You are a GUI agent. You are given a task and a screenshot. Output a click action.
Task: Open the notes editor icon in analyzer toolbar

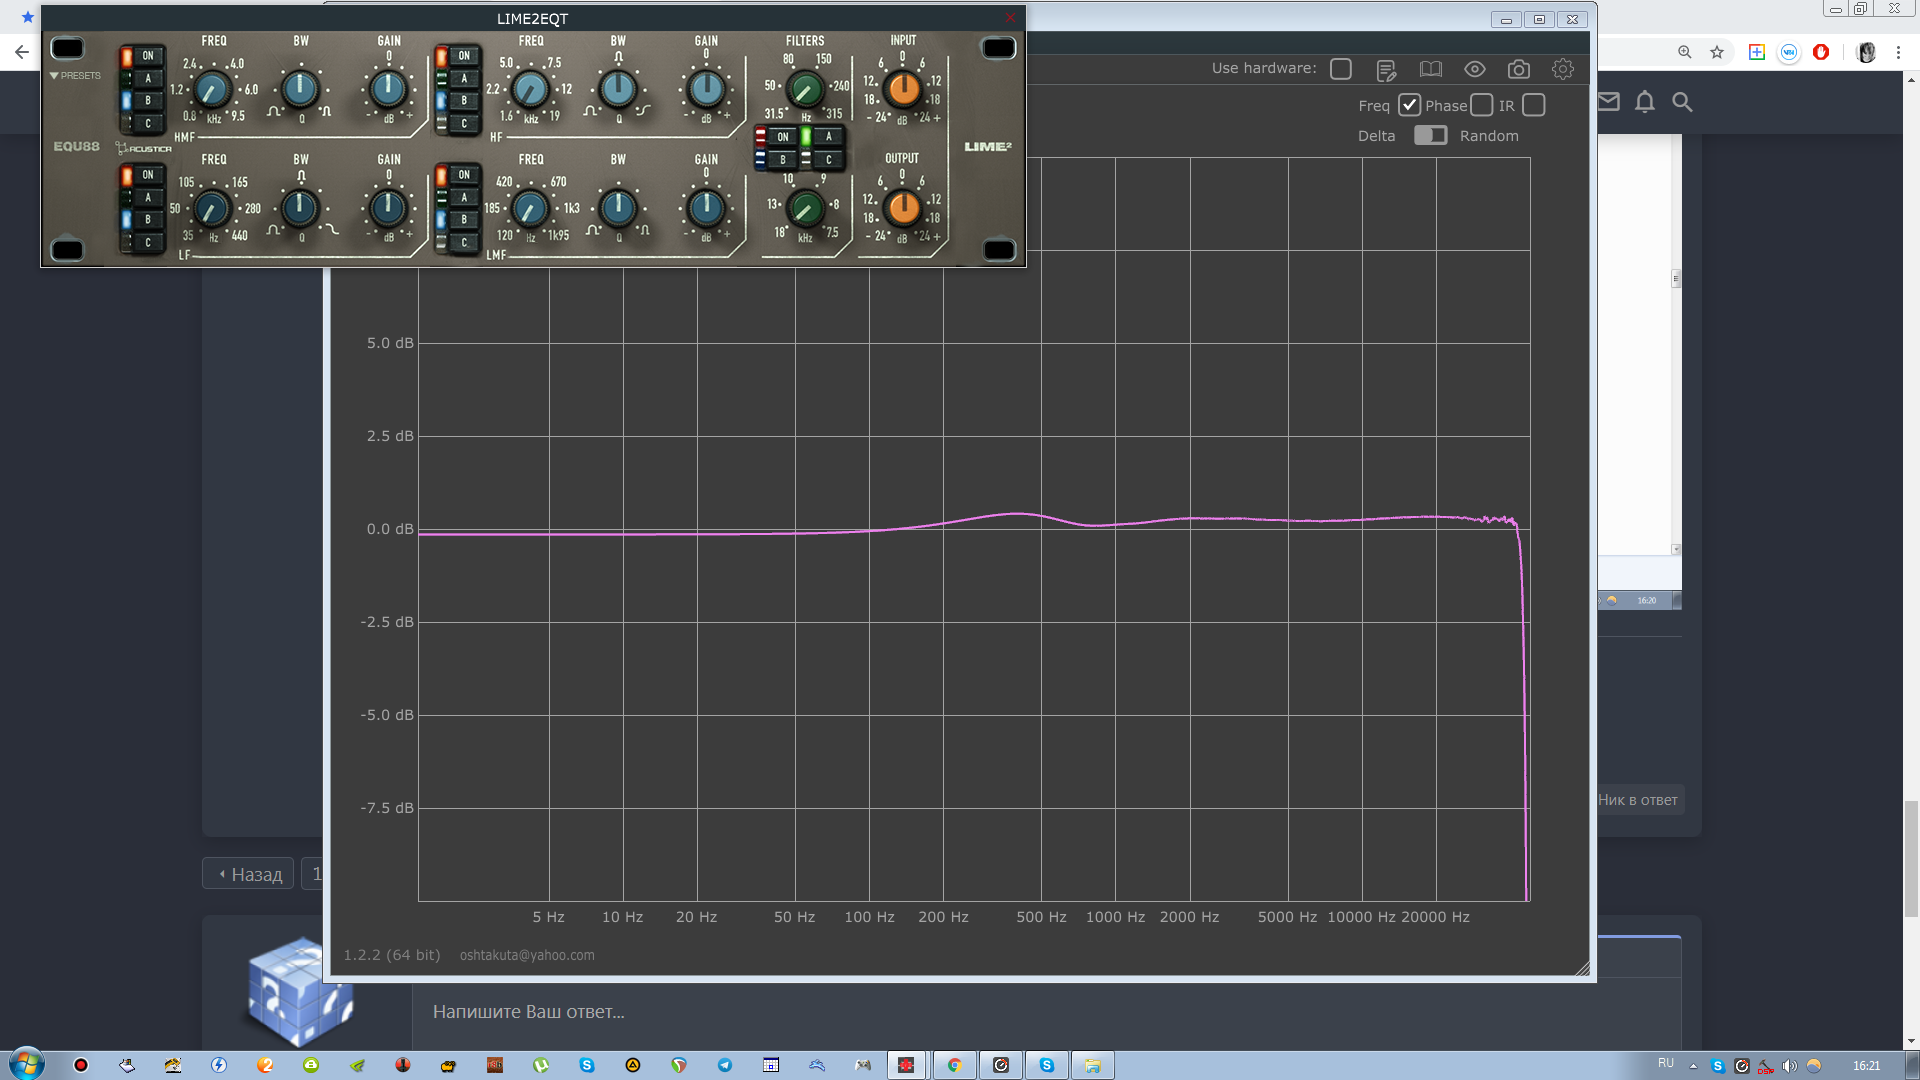(1386, 69)
